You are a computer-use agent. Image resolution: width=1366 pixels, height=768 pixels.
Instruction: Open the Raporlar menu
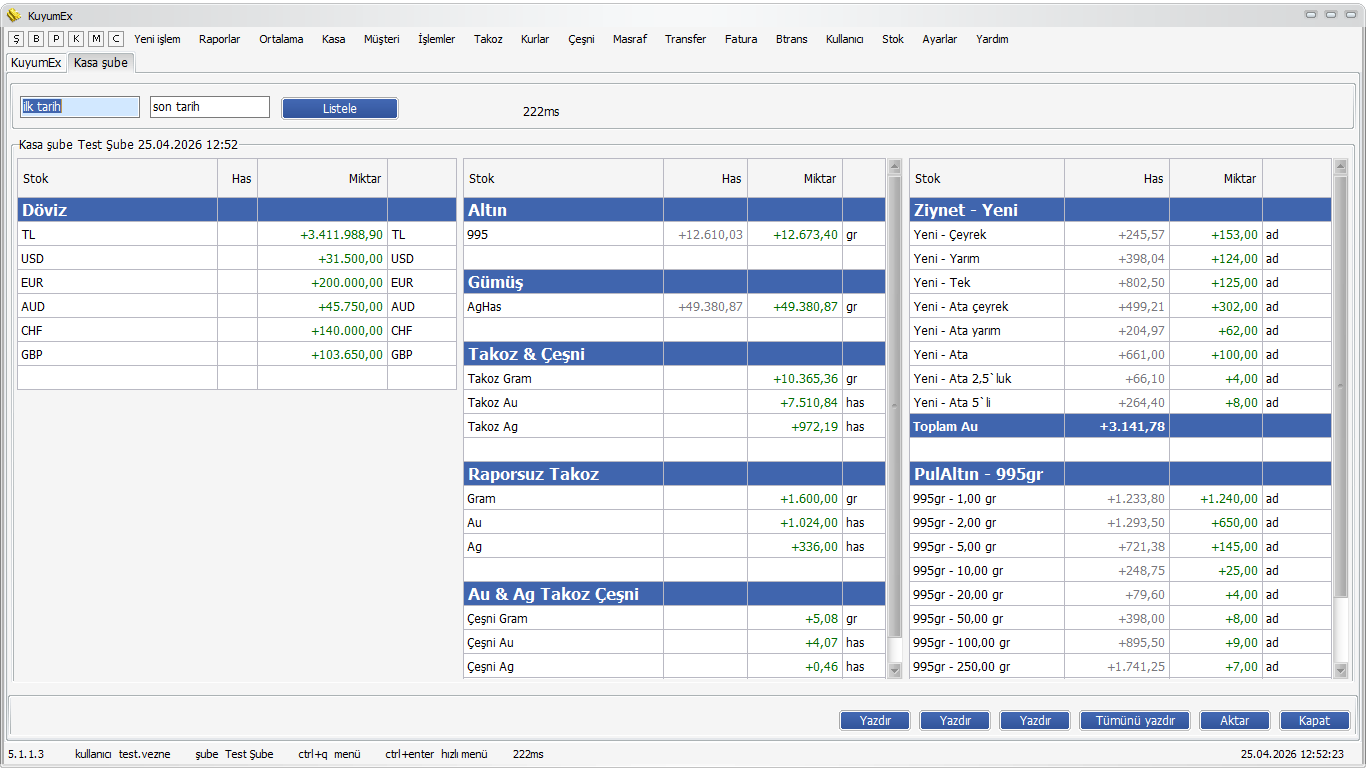(219, 39)
